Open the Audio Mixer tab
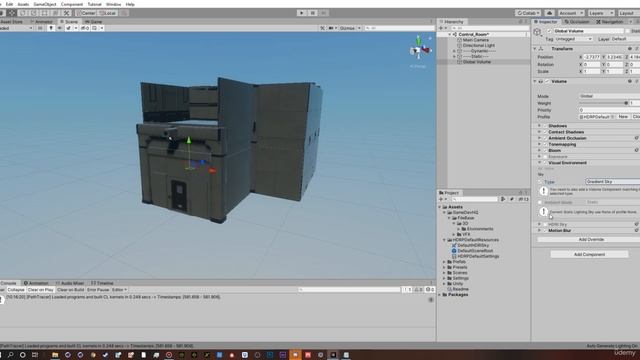 point(69,283)
